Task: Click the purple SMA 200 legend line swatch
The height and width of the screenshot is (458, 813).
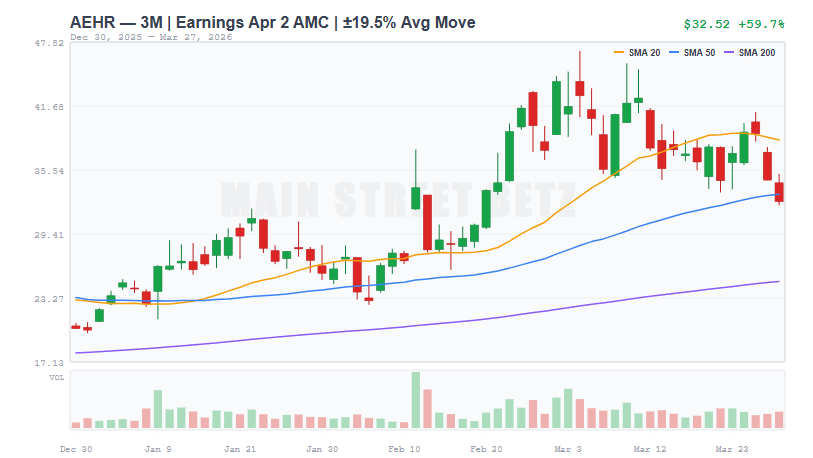Action: [729, 52]
